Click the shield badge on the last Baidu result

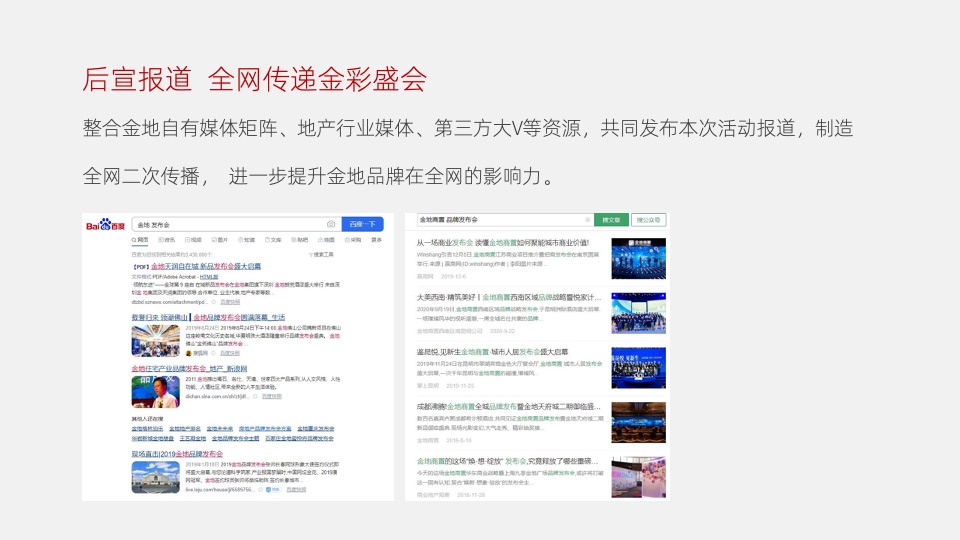pyautogui.click(x=268, y=490)
